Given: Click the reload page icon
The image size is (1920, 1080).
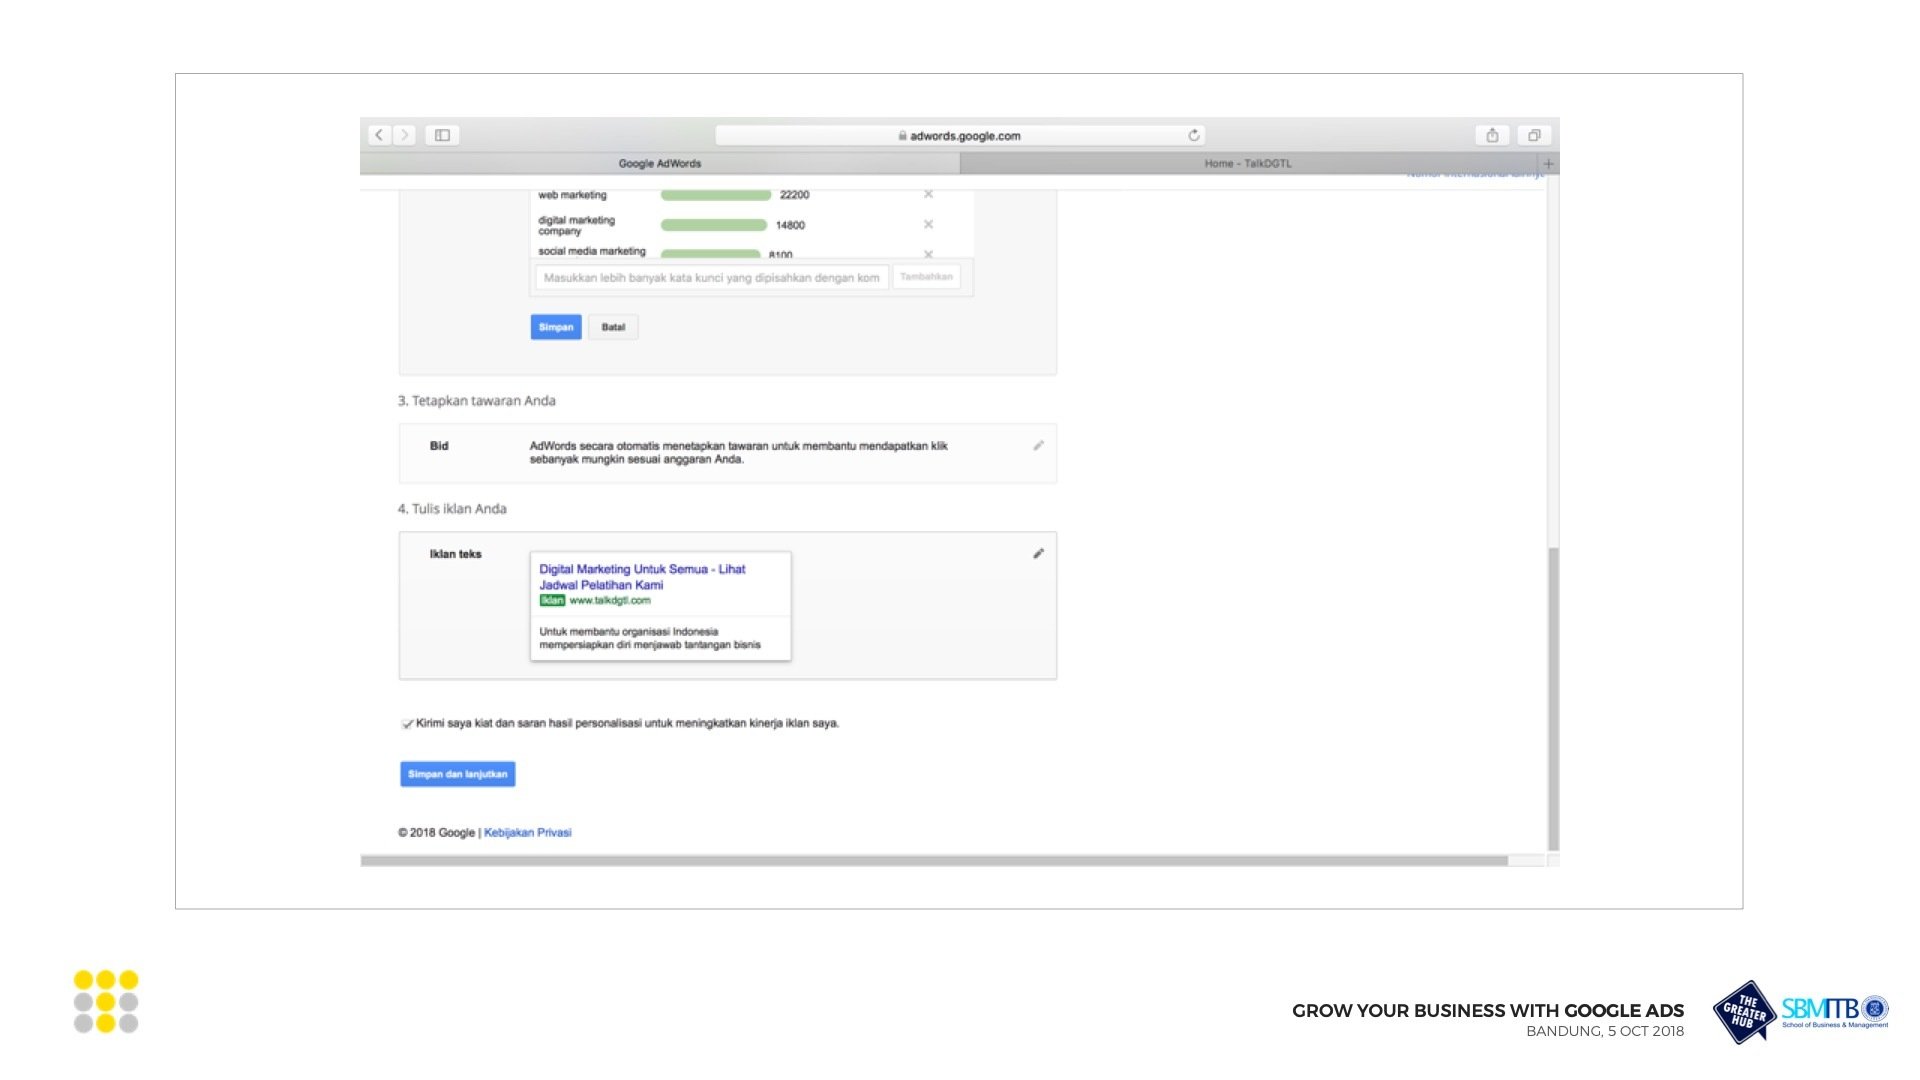Looking at the screenshot, I should point(1193,135).
